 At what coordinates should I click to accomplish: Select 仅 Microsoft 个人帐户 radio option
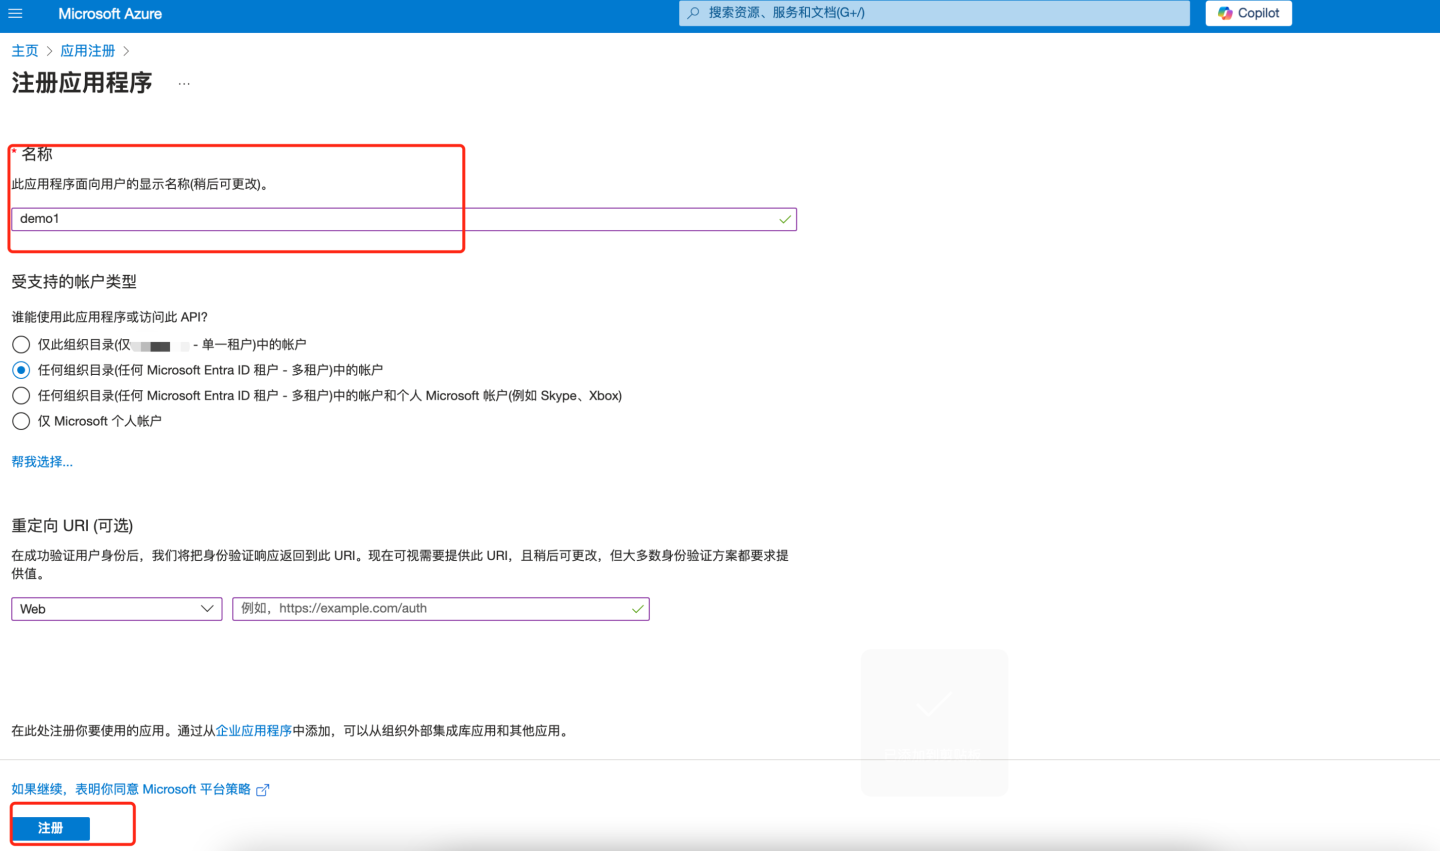(21, 421)
